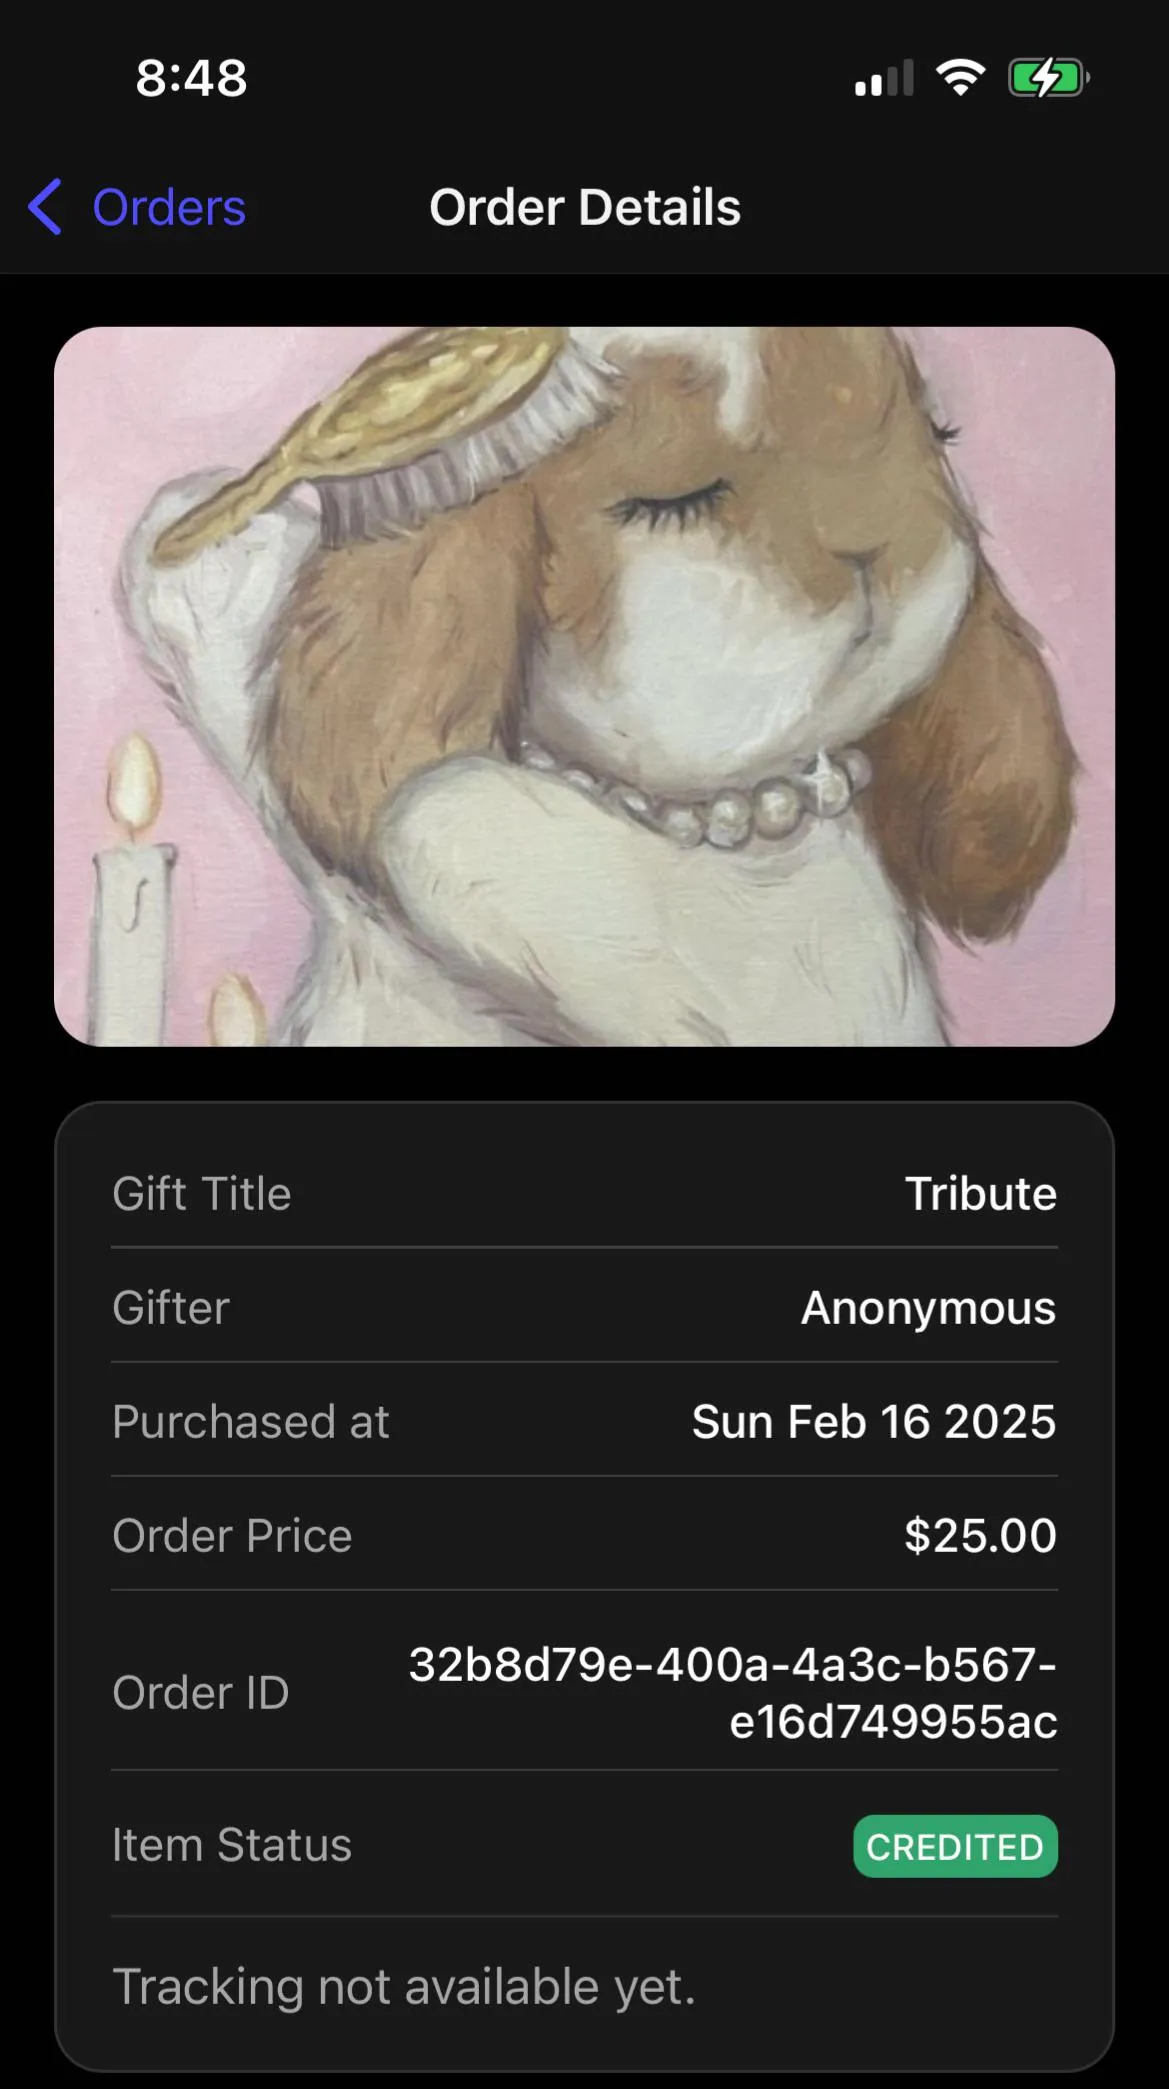
Task: Tap the Gift Title row label
Action: coord(202,1193)
